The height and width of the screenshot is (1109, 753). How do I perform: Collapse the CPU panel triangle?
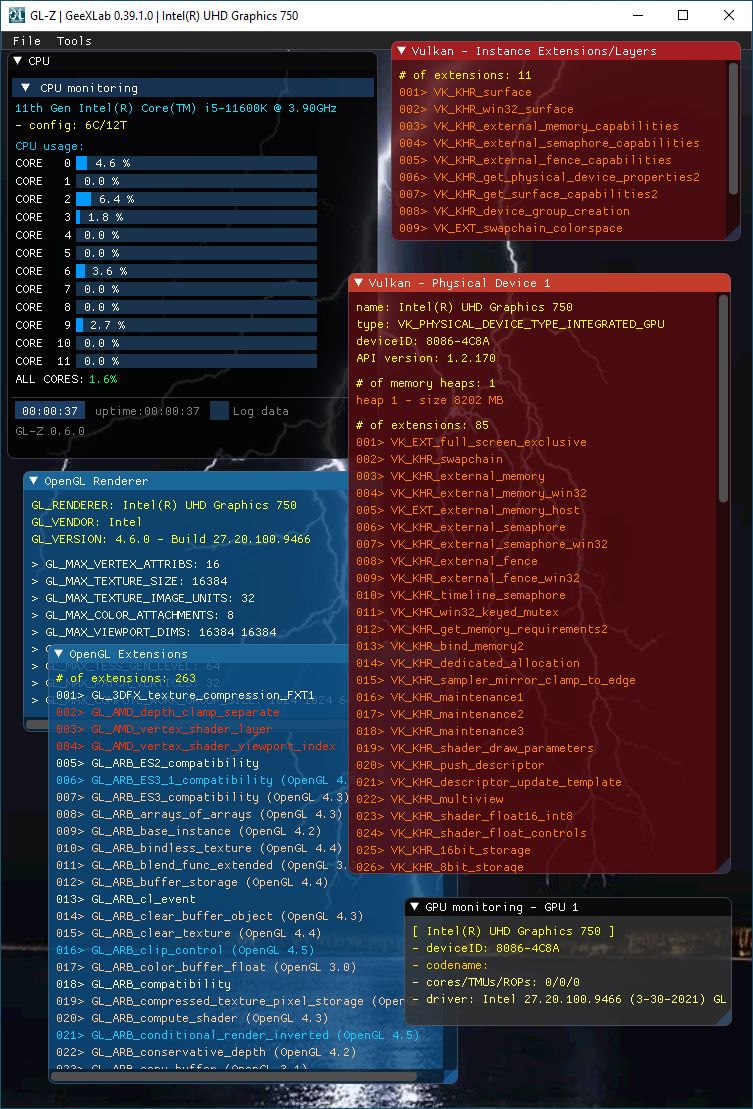click(18, 61)
